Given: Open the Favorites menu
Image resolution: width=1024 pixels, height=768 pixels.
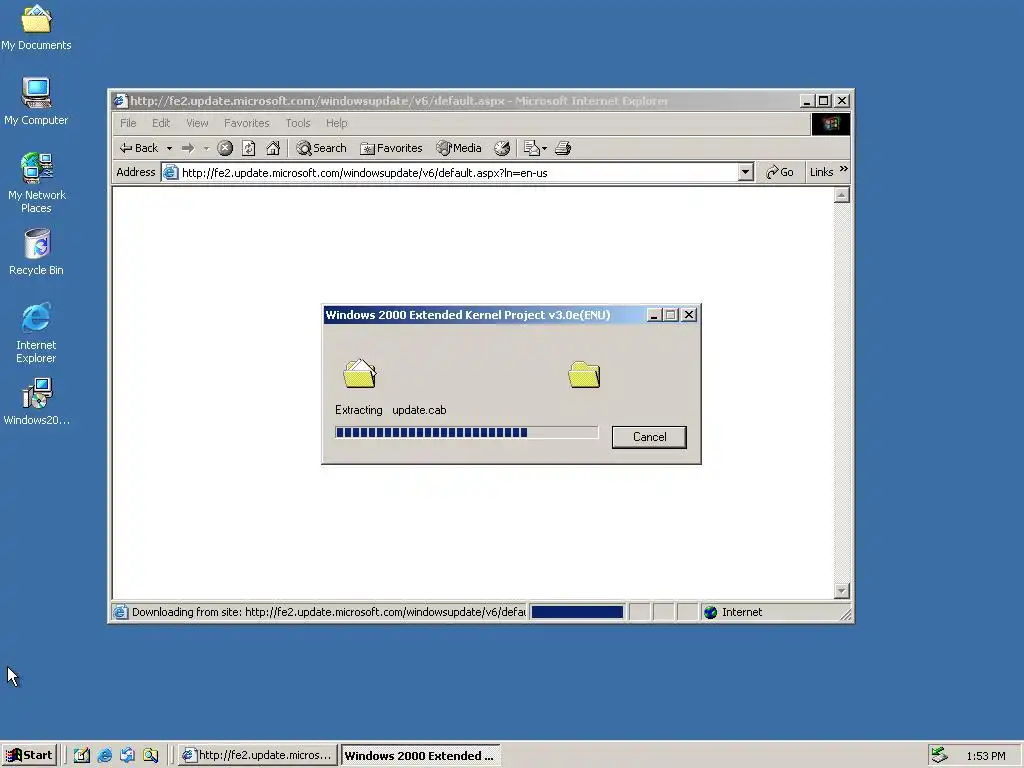Looking at the screenshot, I should pos(246,123).
